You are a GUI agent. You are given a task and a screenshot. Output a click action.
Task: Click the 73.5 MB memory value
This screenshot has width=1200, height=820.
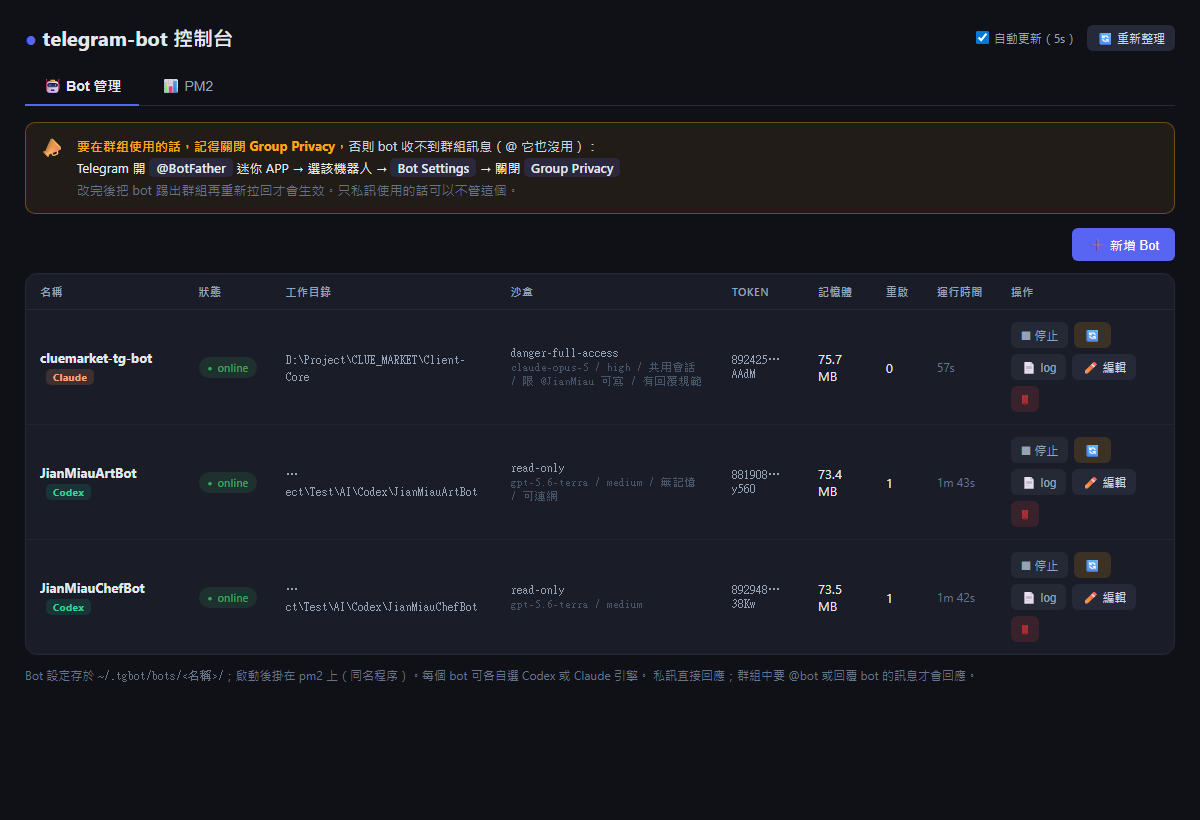coord(830,598)
